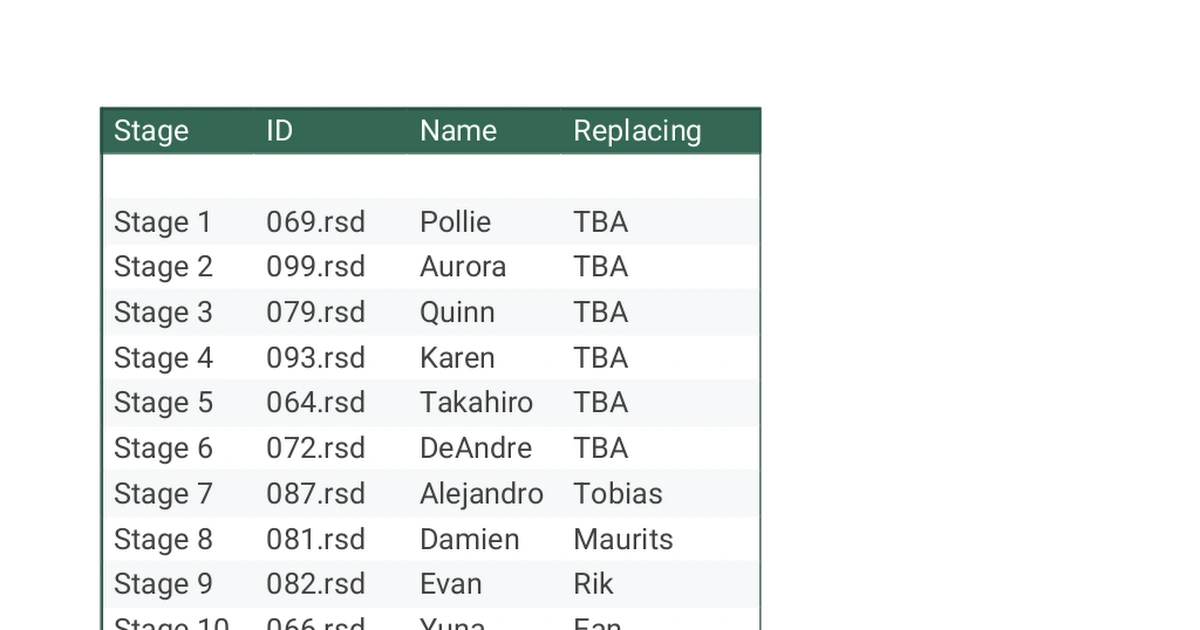Click the Name column header
1200x630 pixels.
[458, 131]
